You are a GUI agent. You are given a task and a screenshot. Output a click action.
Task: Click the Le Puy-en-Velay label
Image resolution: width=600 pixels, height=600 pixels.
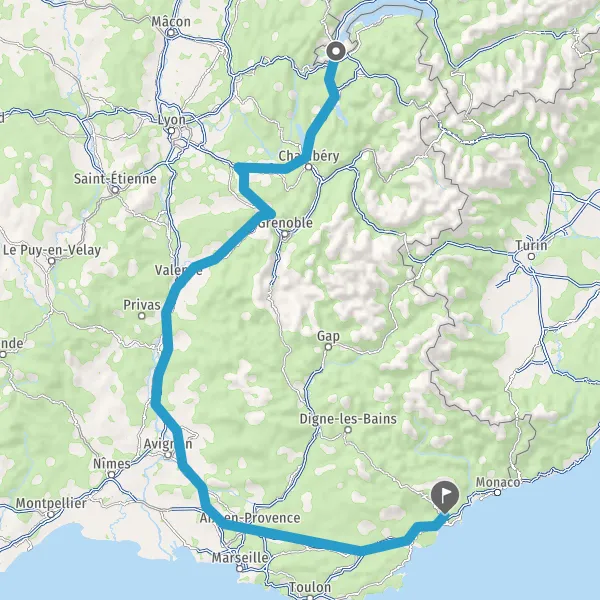52,250
